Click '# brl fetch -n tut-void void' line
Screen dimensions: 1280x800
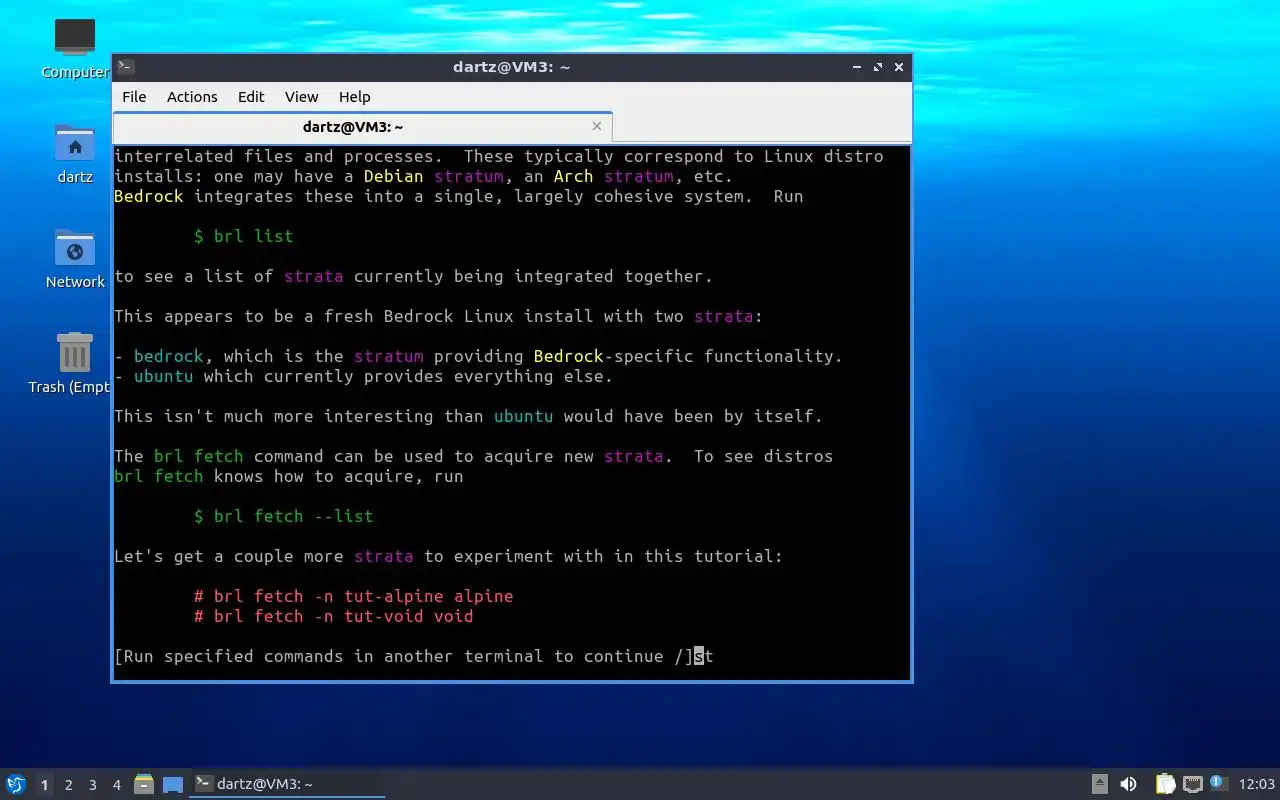click(334, 616)
